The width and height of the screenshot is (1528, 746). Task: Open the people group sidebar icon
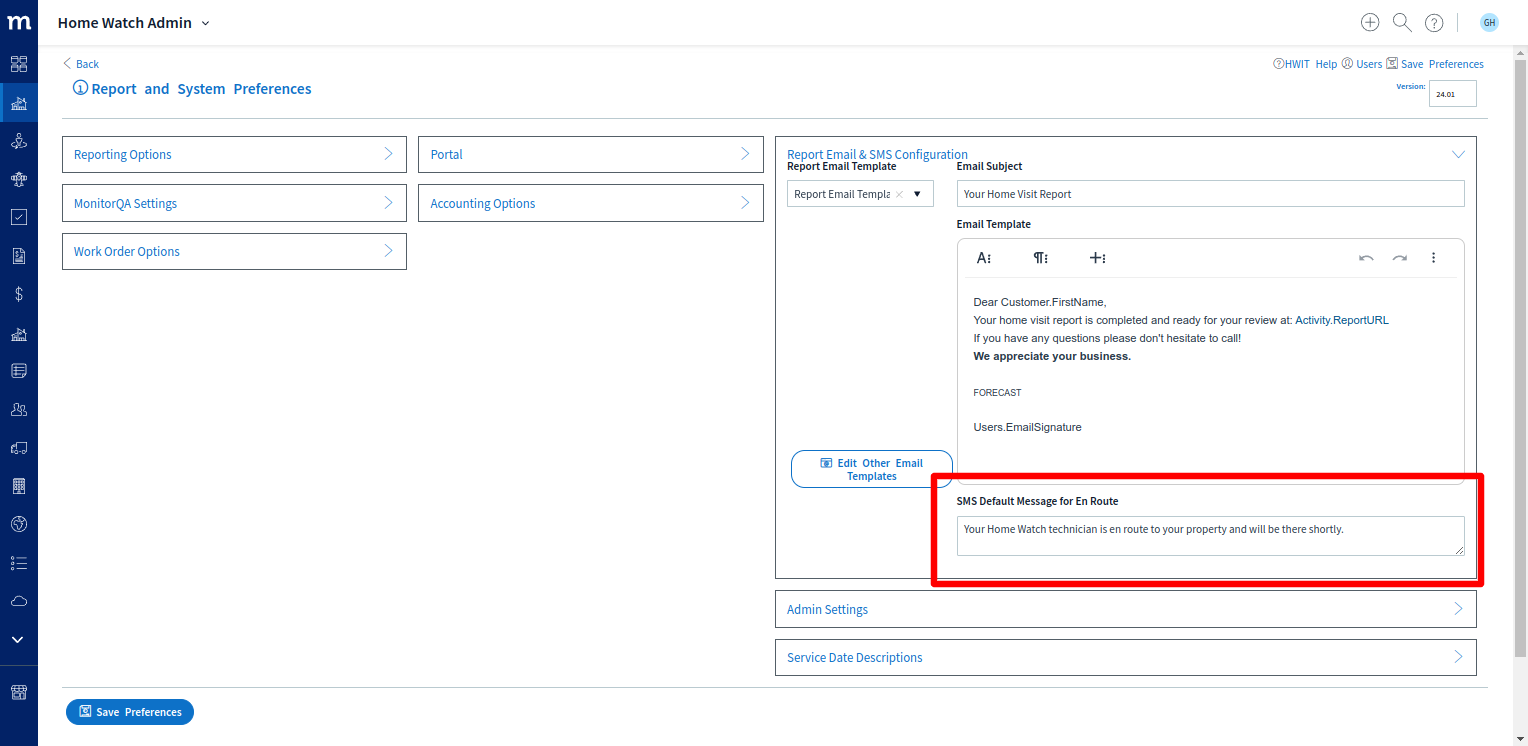pyautogui.click(x=19, y=409)
